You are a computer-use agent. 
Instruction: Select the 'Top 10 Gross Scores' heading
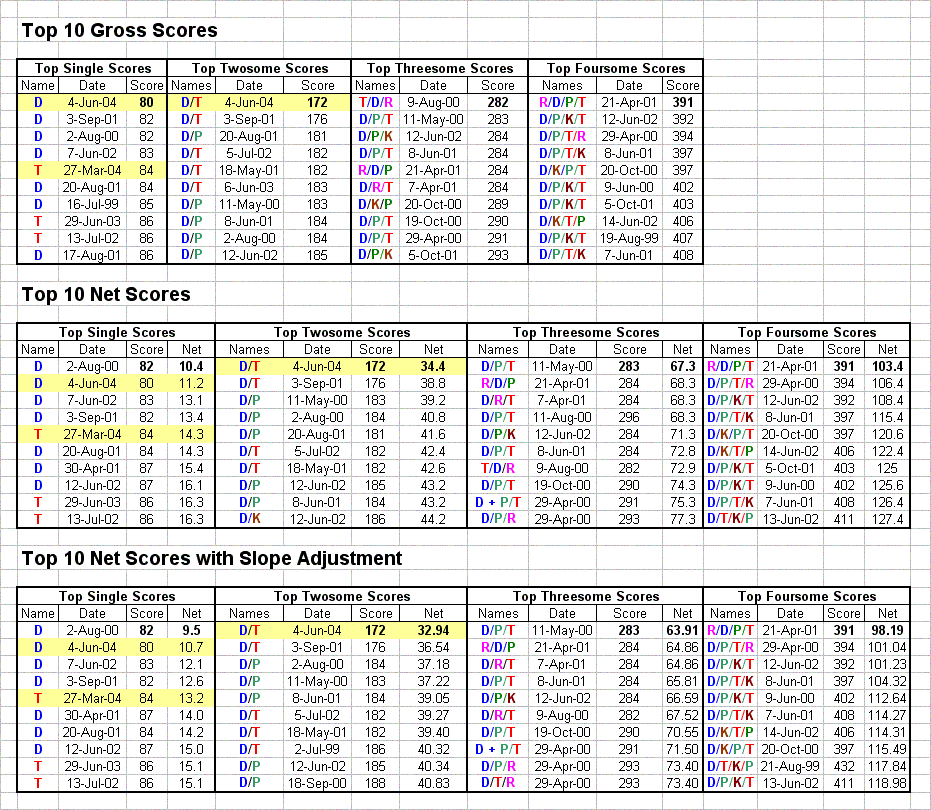[x=119, y=30]
